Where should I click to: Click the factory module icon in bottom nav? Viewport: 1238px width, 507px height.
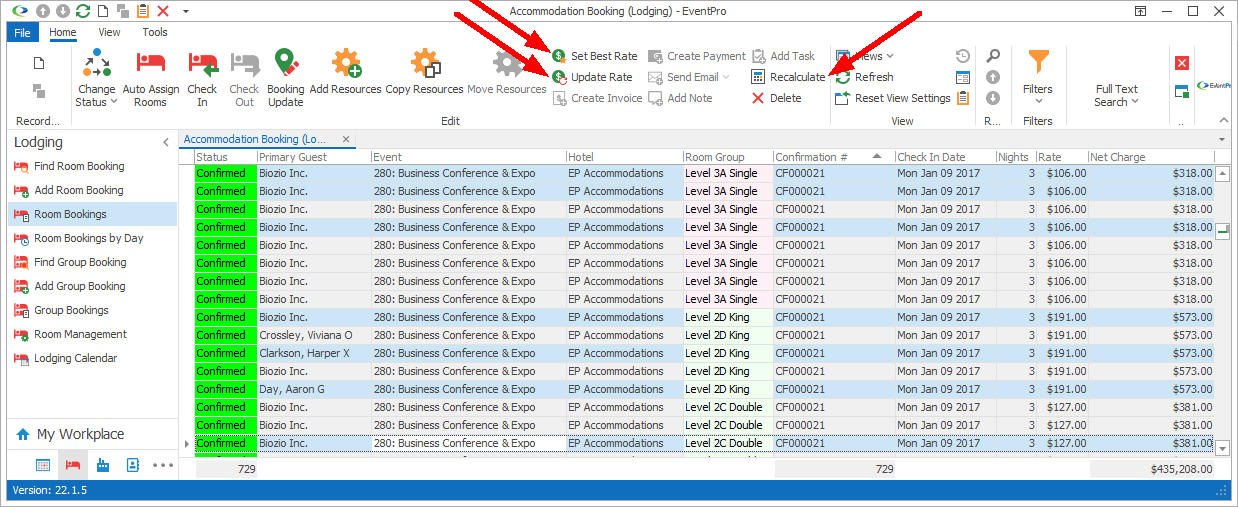tap(103, 465)
